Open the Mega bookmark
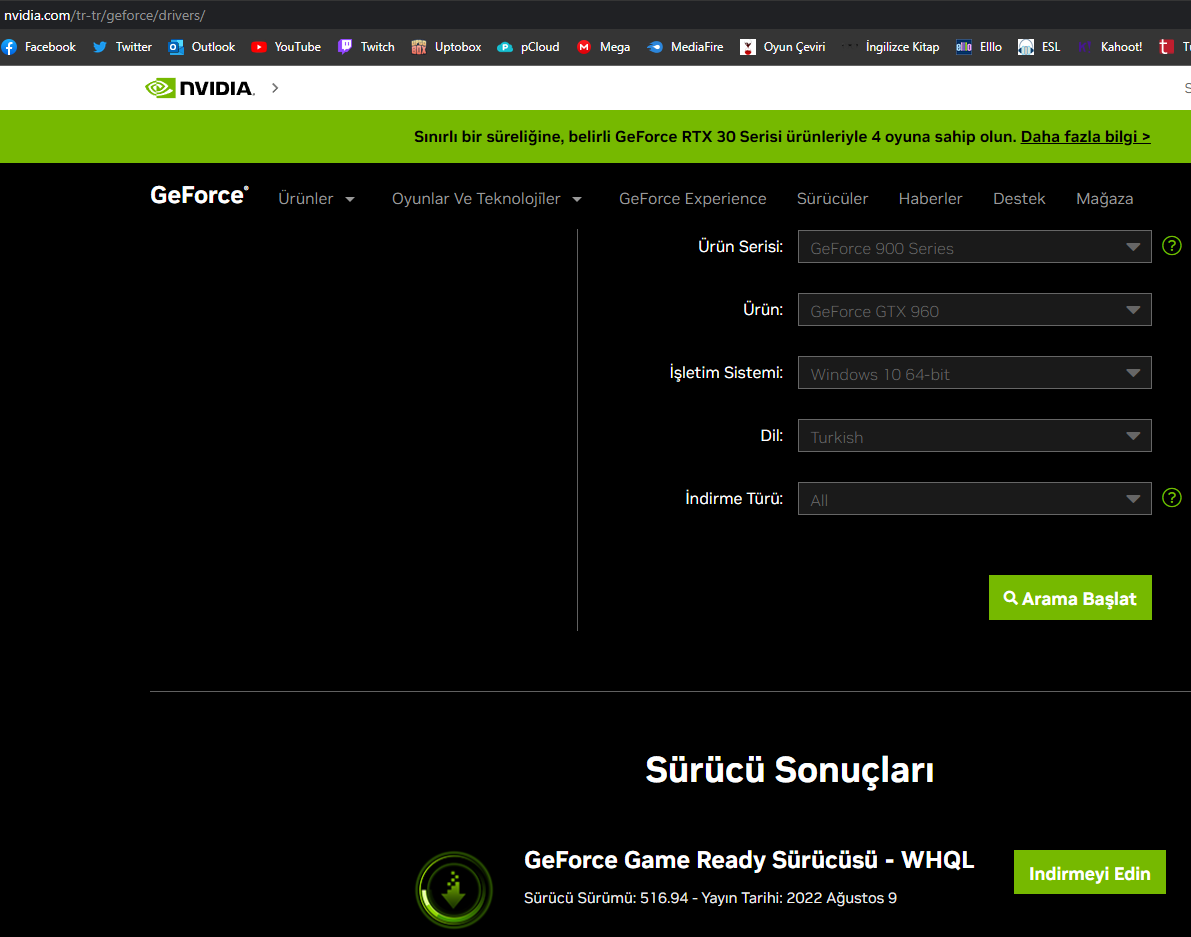Image resolution: width=1191 pixels, height=937 pixels. pyautogui.click(x=603, y=47)
